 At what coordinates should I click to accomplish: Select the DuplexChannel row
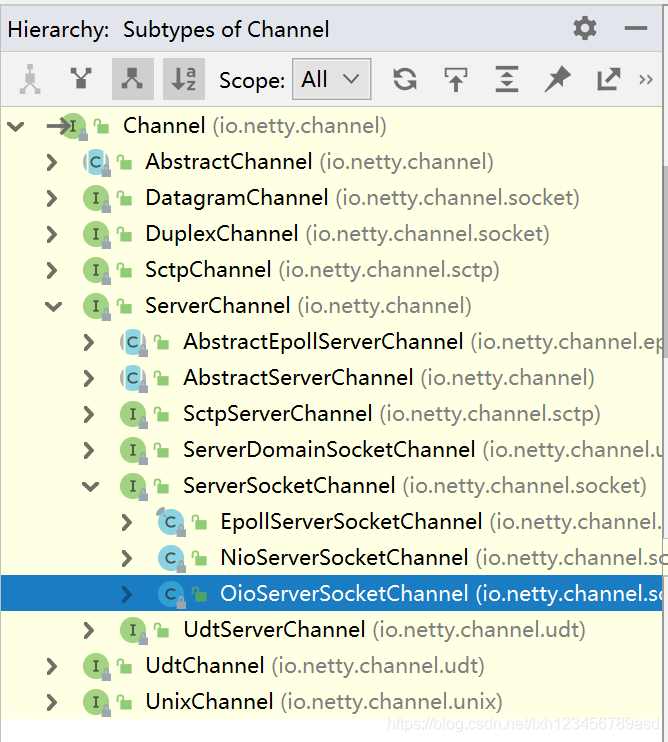click(331, 234)
